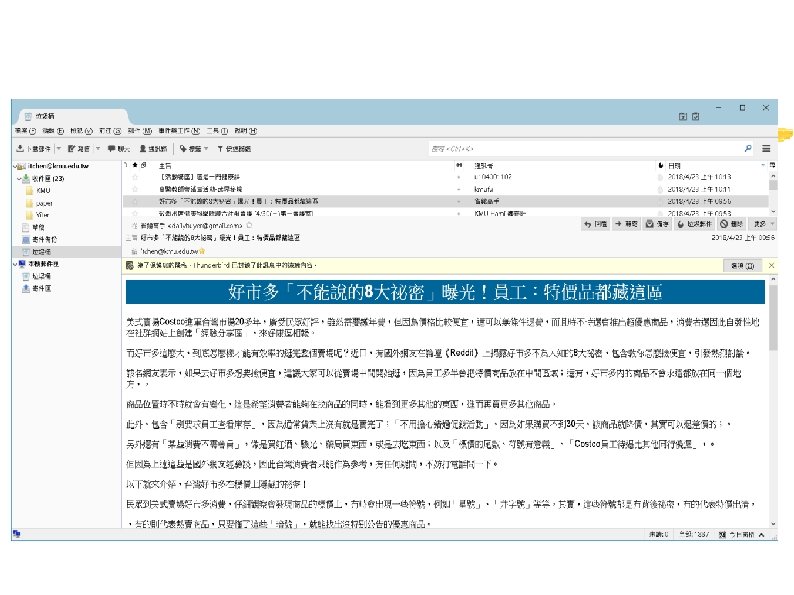Open the Write new message button
794x595 pixels.
(x=78, y=148)
